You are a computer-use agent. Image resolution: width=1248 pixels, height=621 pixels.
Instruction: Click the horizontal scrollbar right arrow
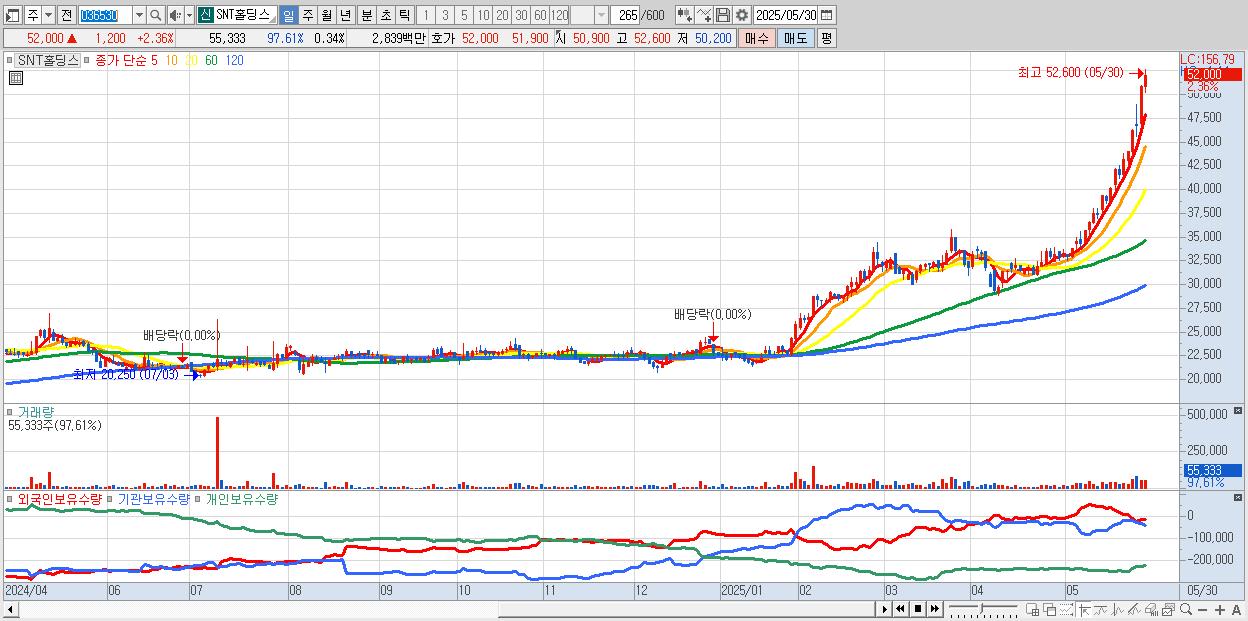pyautogui.click(x=884, y=609)
